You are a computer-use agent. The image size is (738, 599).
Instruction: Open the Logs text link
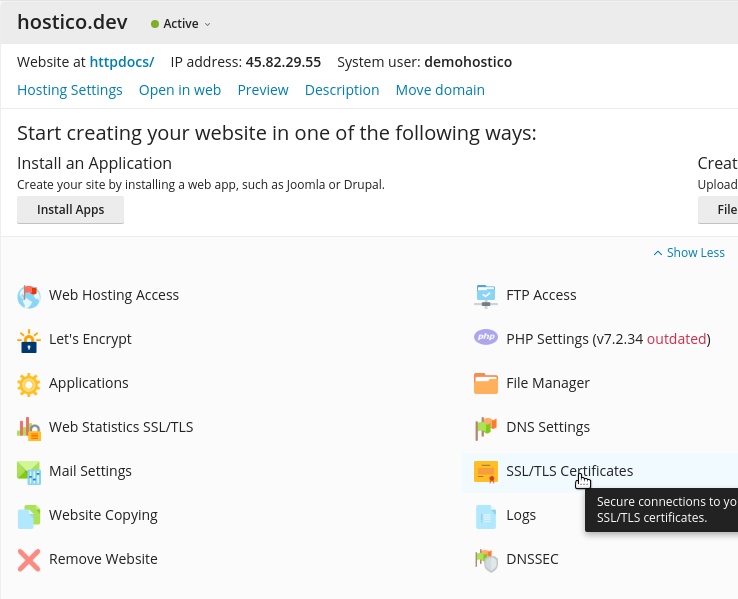coord(521,515)
